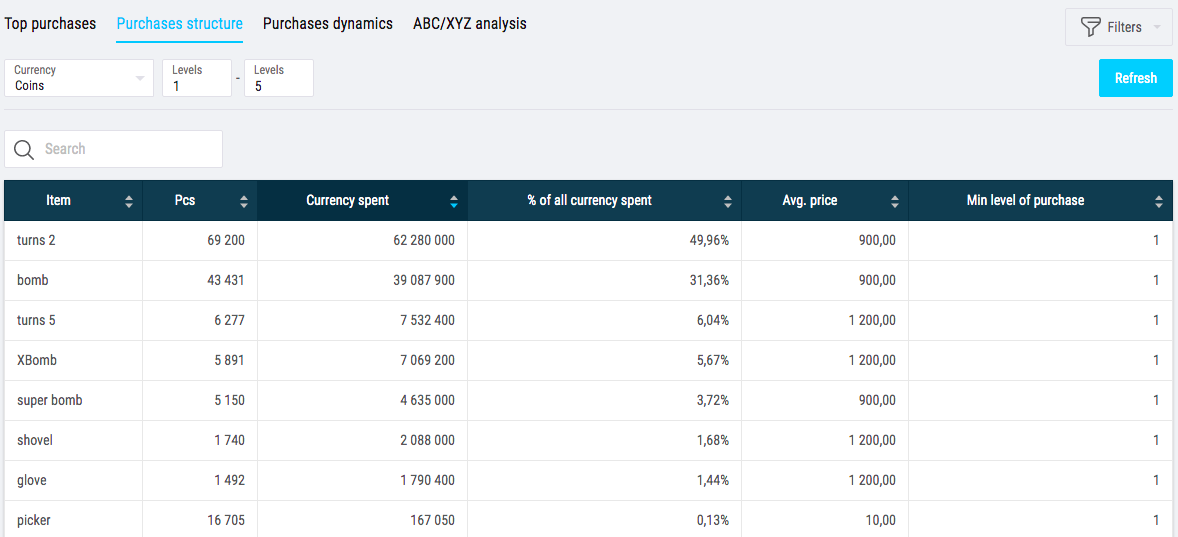Select the 'glove' item cell

pyautogui.click(x=74, y=480)
